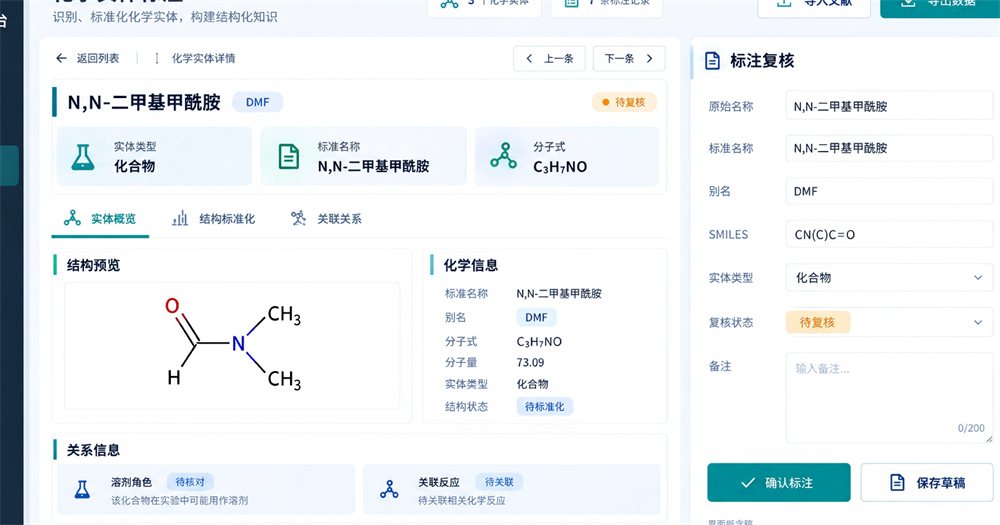Open the 复核状态 dropdown showing 待复核
Viewport: 1000px width, 525px height.
coord(889,322)
